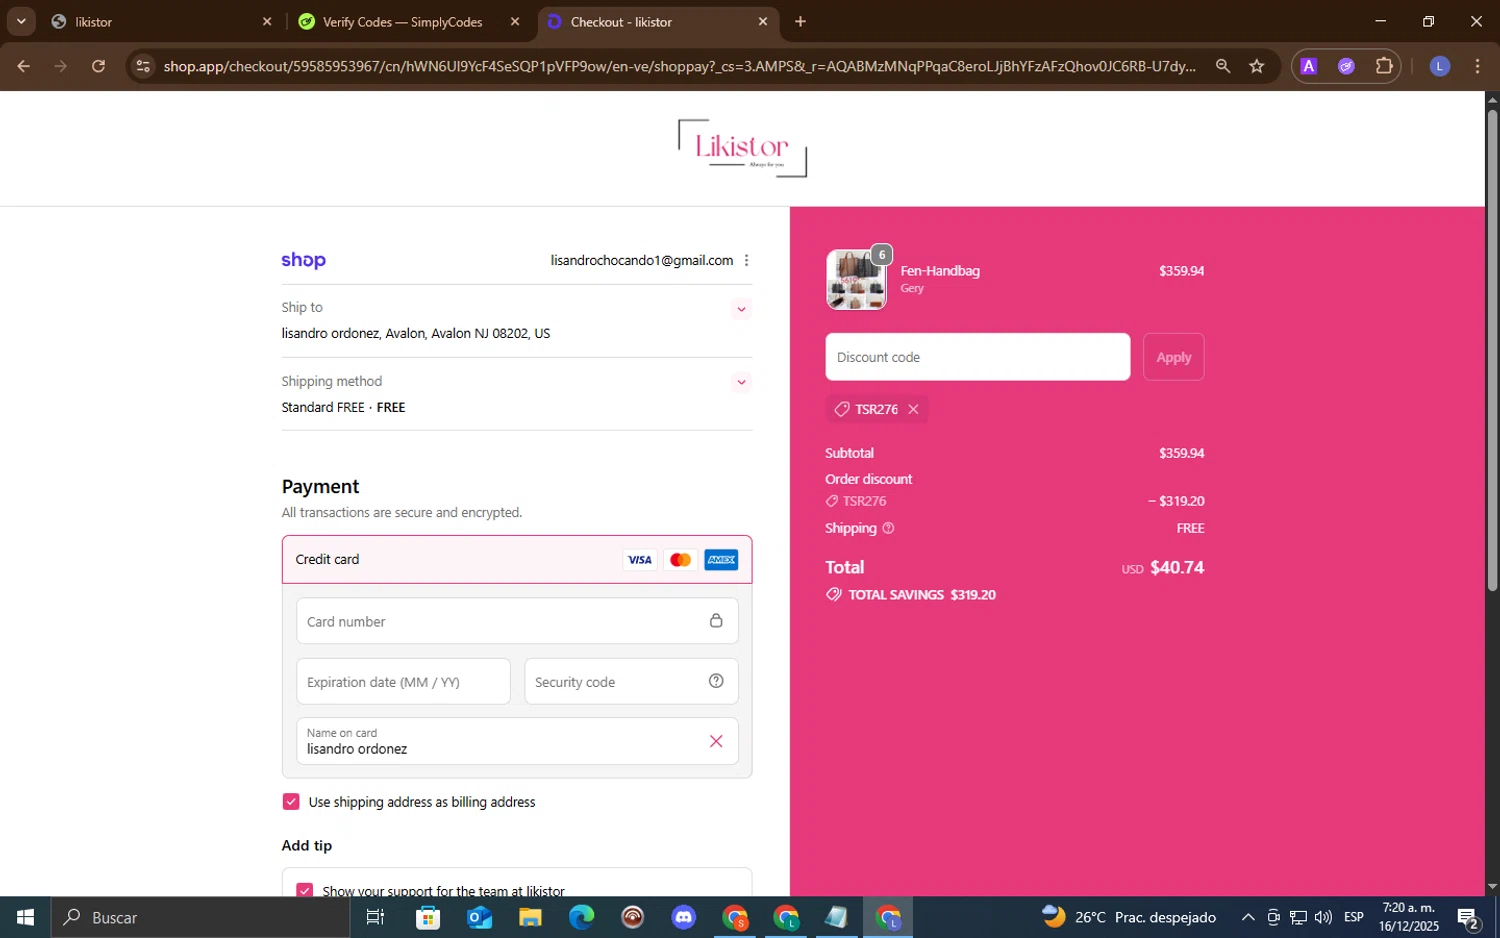This screenshot has width=1500, height=938.
Task: Focus the Card number field
Action: [517, 621]
